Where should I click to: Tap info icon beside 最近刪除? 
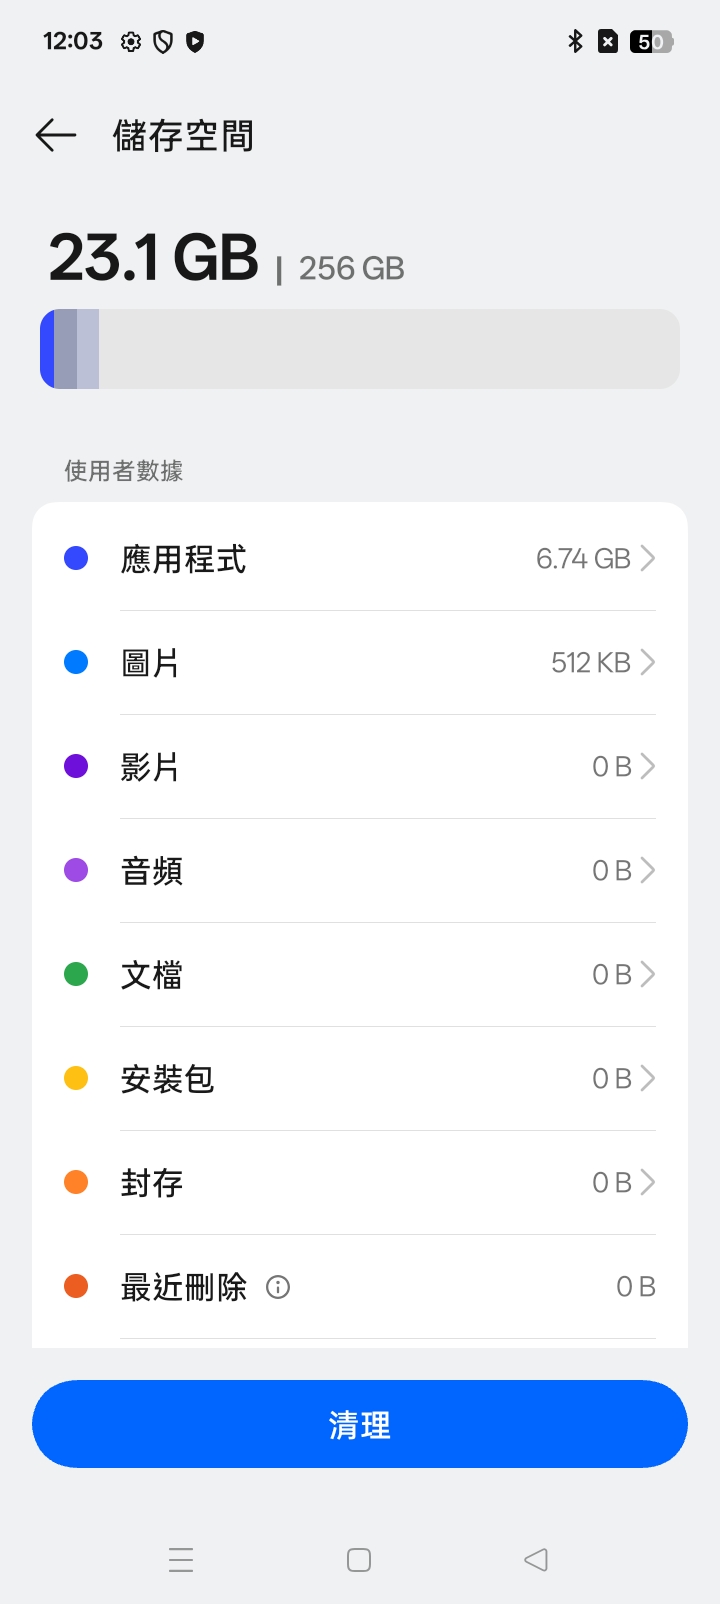[x=278, y=1287]
